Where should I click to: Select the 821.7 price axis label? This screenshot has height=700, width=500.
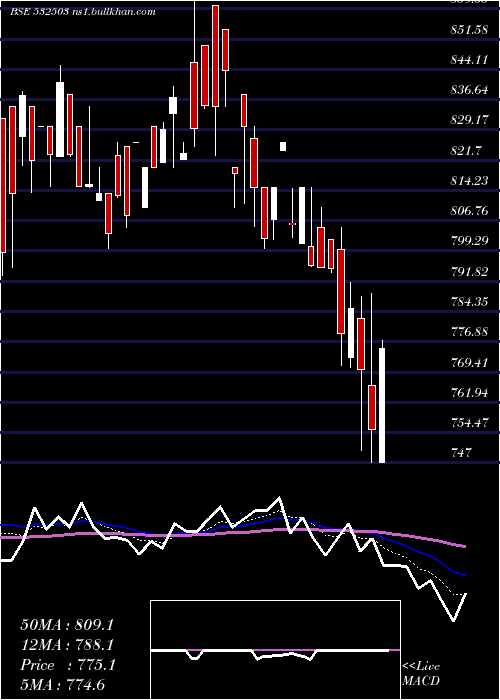tap(466, 151)
